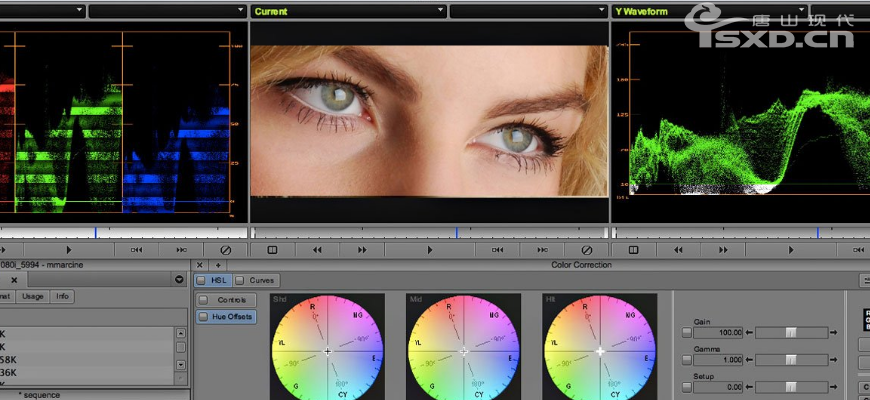Toggle the Gain enable button
The height and width of the screenshot is (400, 870).
tap(687, 333)
